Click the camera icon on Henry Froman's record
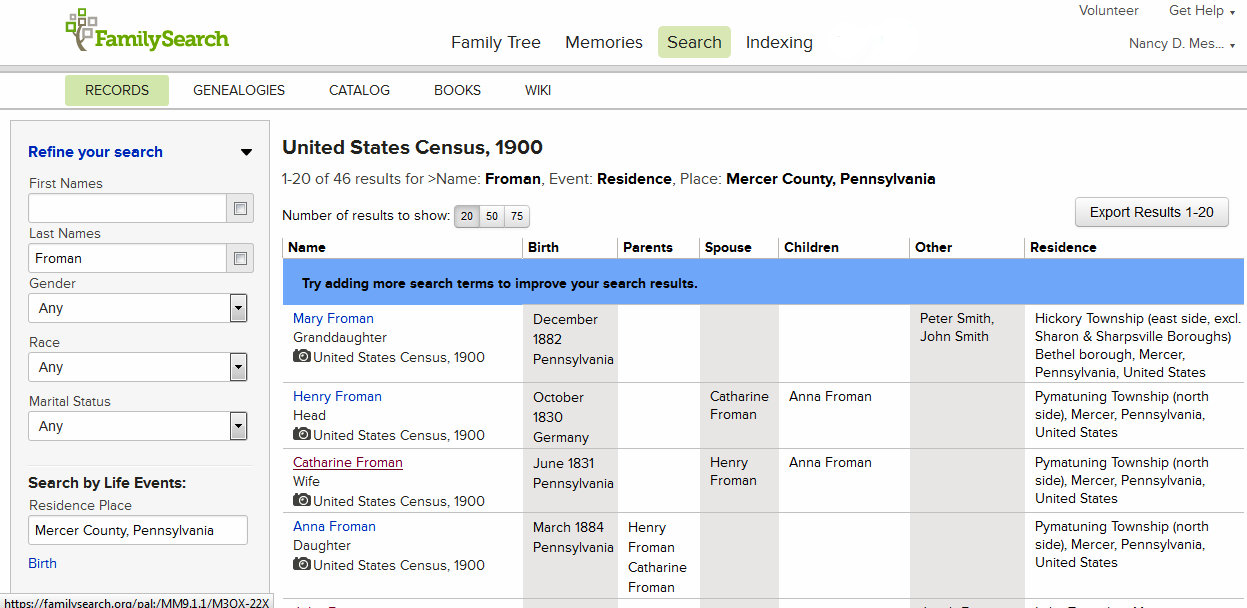The width and height of the screenshot is (1247, 608). pyautogui.click(x=302, y=436)
